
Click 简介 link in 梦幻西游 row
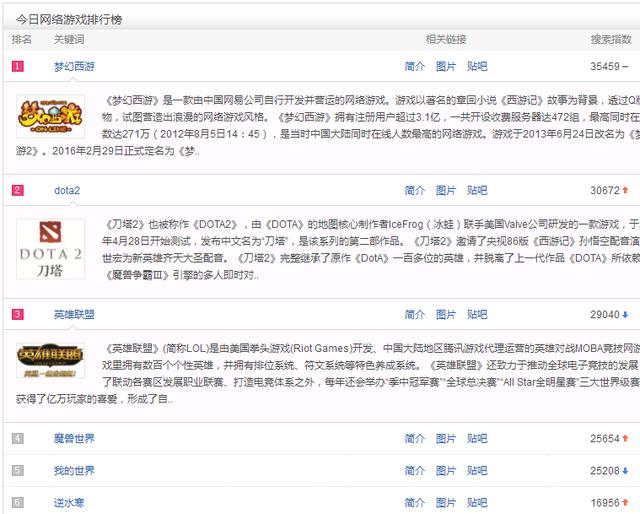pyautogui.click(x=415, y=66)
